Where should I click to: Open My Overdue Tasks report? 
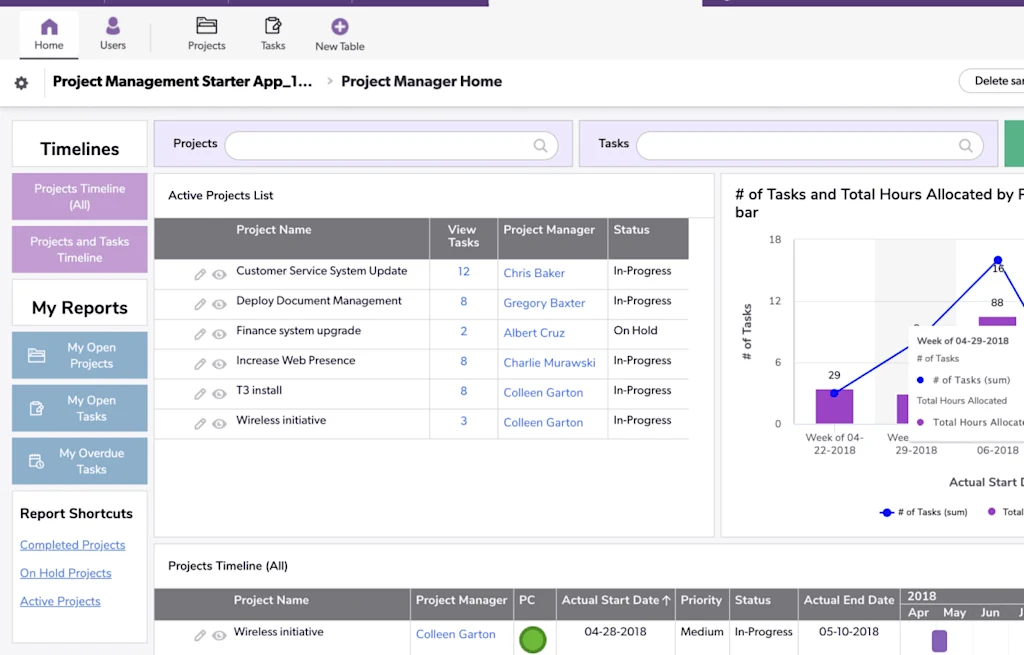pyautogui.click(x=80, y=461)
